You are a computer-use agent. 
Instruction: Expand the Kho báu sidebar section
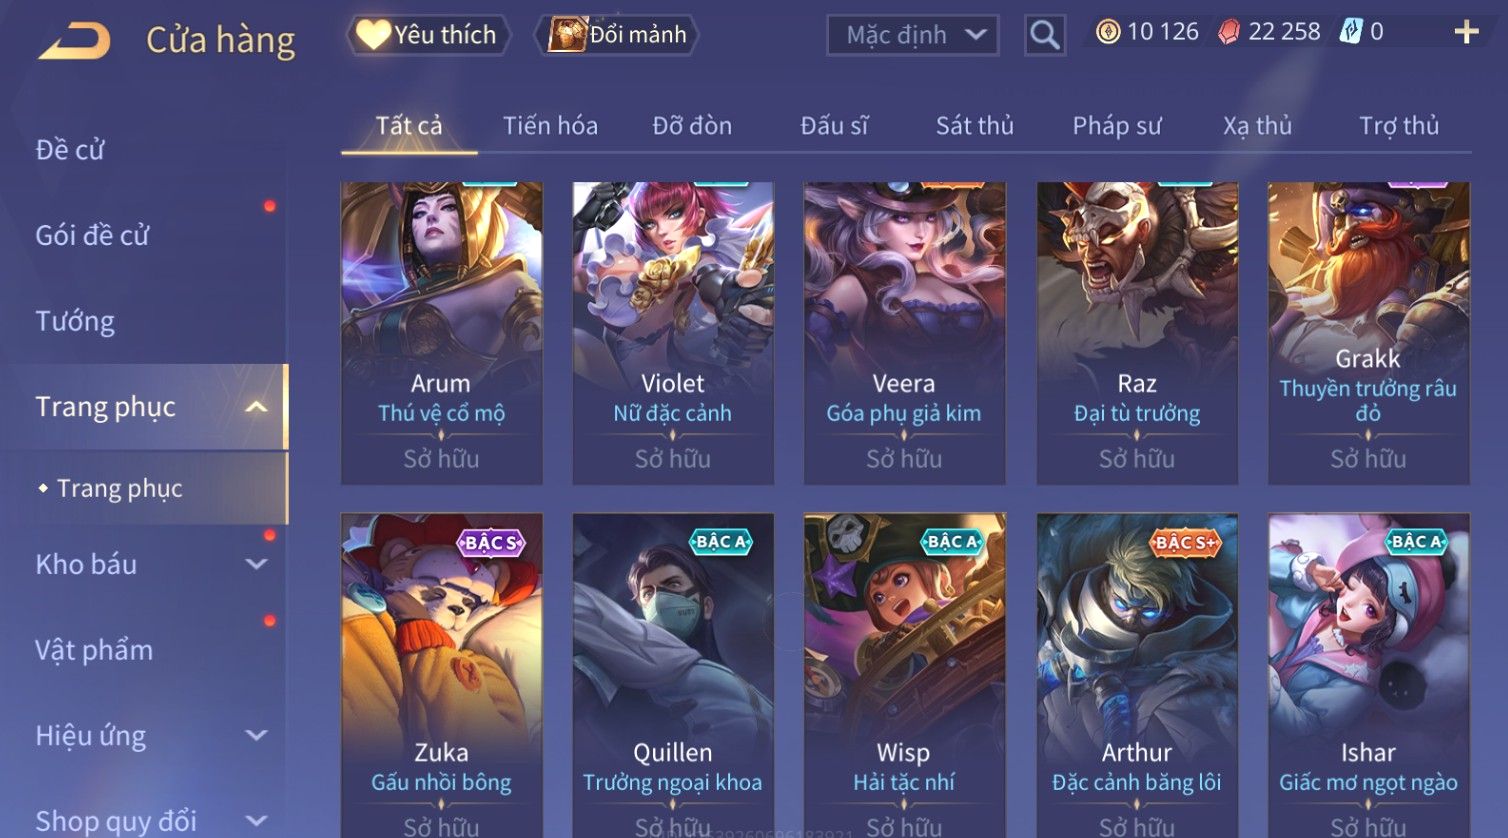(x=257, y=564)
